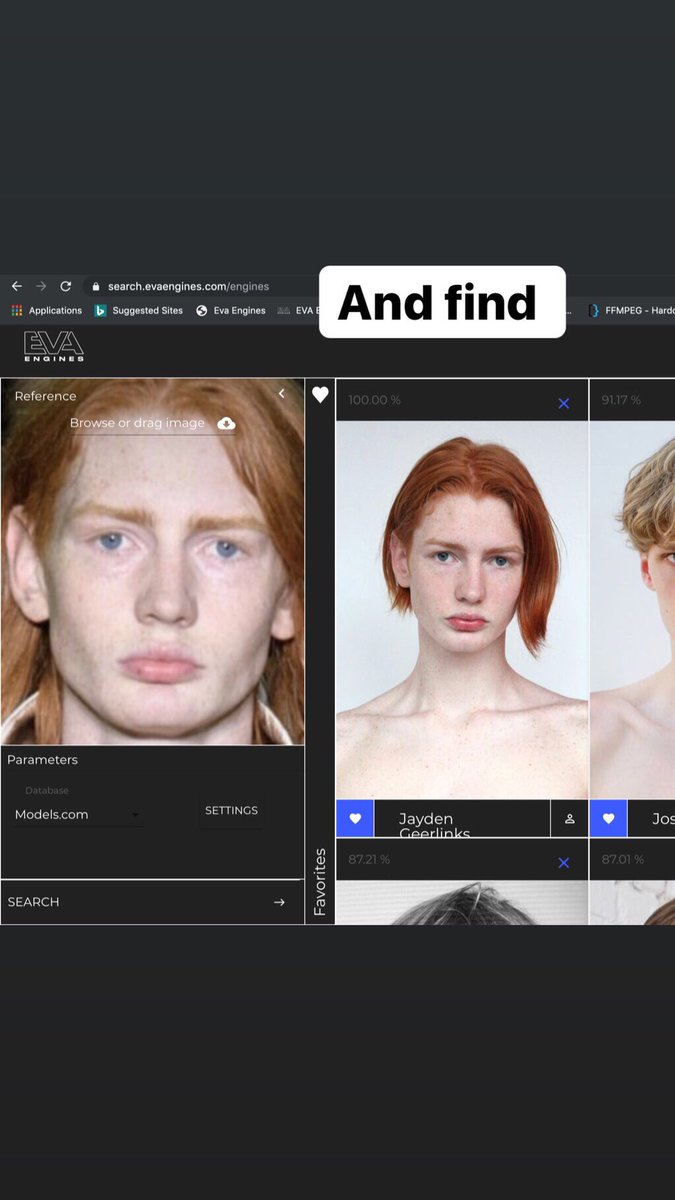Image resolution: width=675 pixels, height=1200 pixels.
Task: Go forward in browser history
Action: pos(41,286)
